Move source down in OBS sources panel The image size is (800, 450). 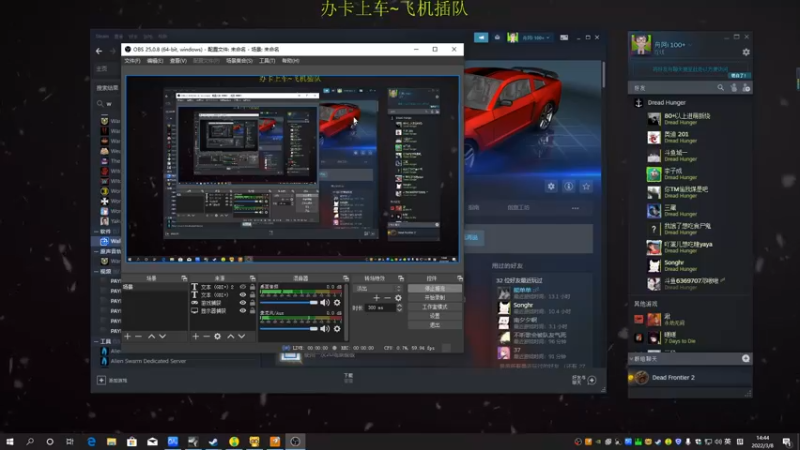(x=241, y=337)
